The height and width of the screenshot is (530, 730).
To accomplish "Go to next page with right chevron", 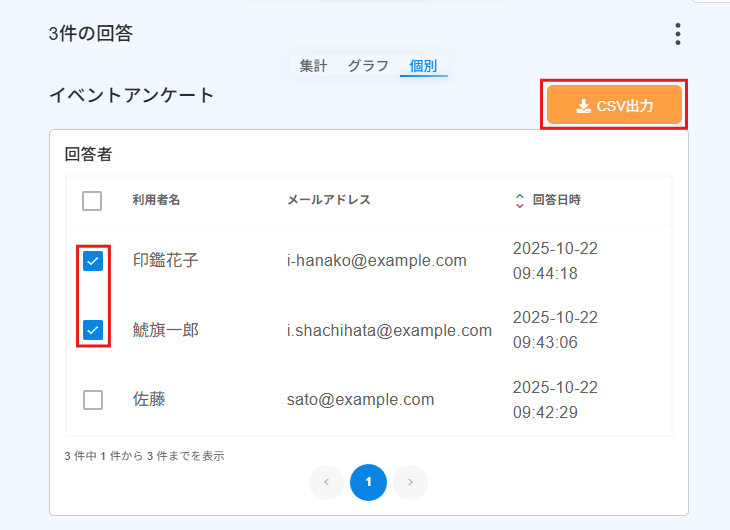I will click(x=410, y=482).
